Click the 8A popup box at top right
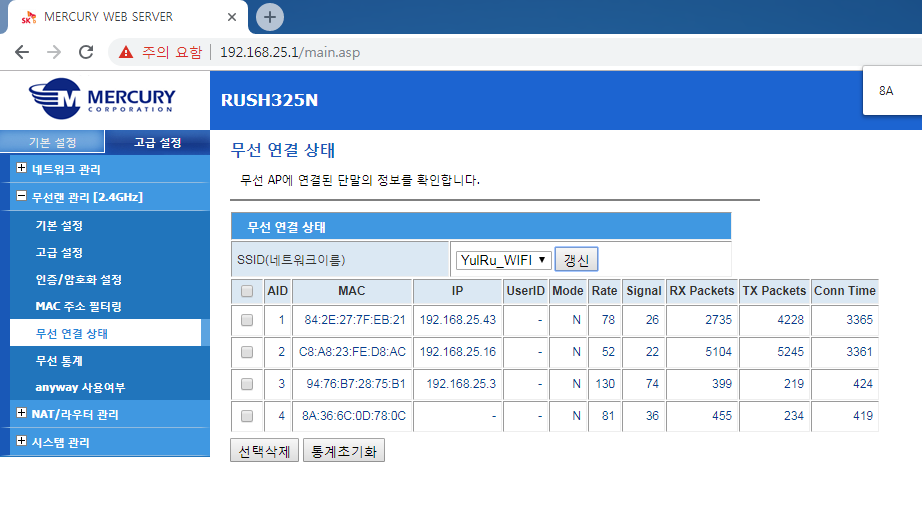The height and width of the screenshot is (519, 922). [x=892, y=91]
